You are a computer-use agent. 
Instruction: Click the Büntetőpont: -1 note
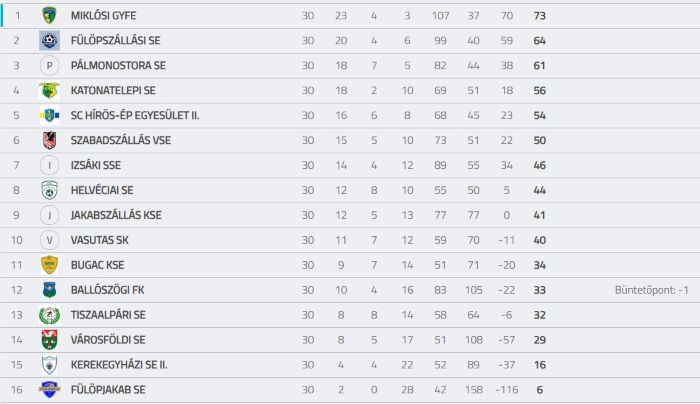tap(651, 290)
